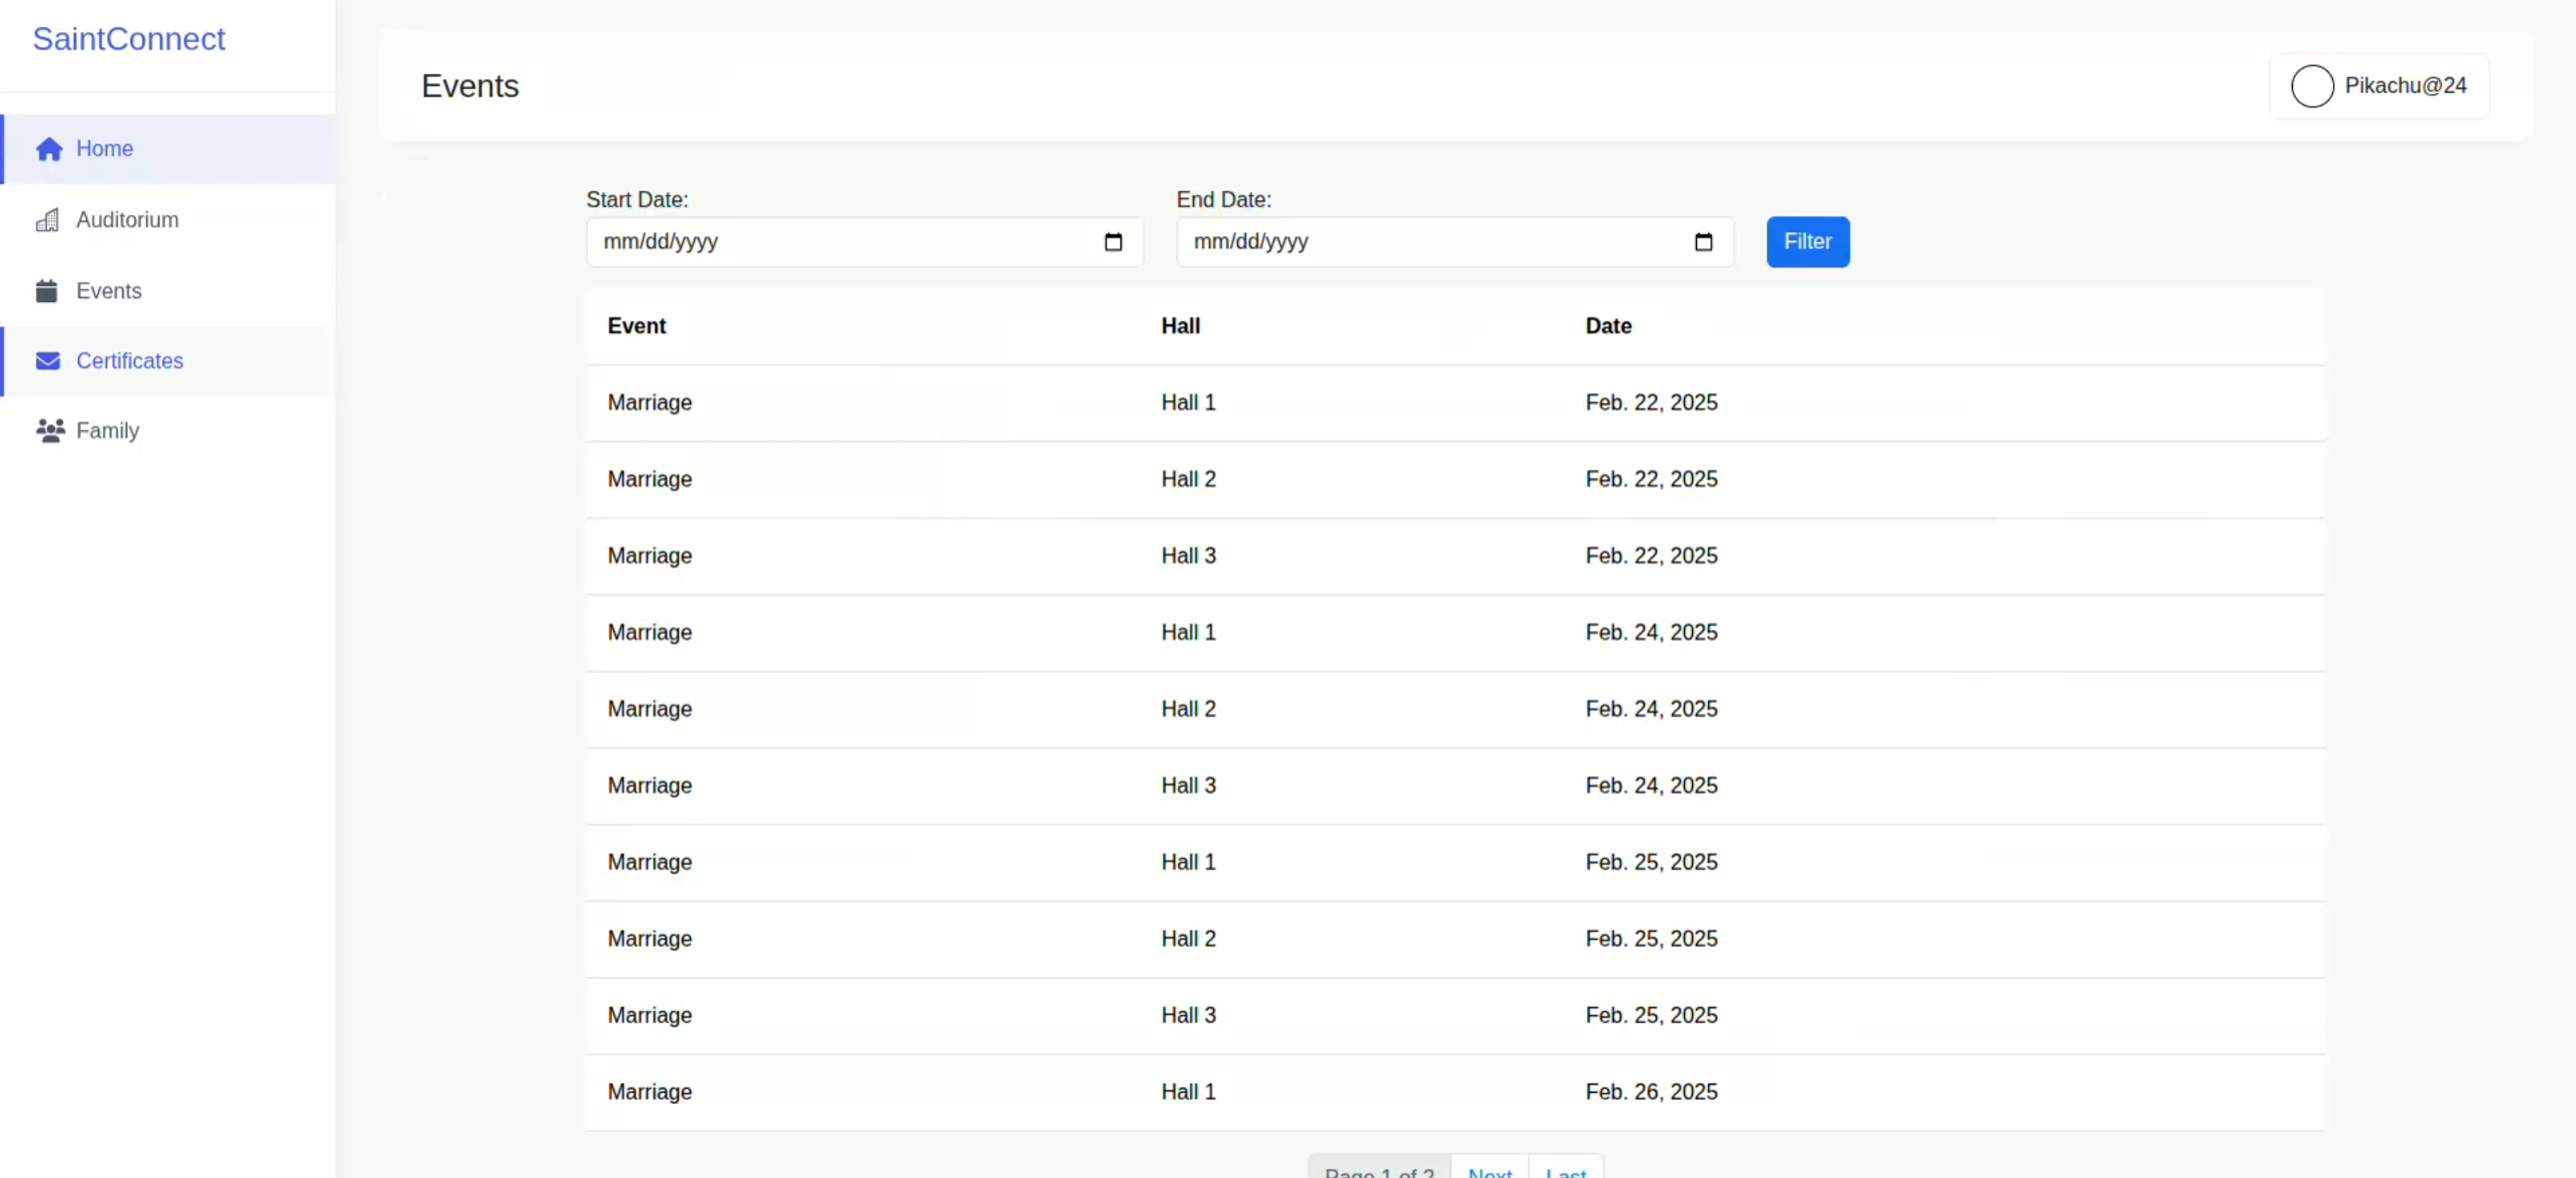Image resolution: width=2576 pixels, height=1178 pixels.
Task: Open the Family page
Action: pos(168,431)
